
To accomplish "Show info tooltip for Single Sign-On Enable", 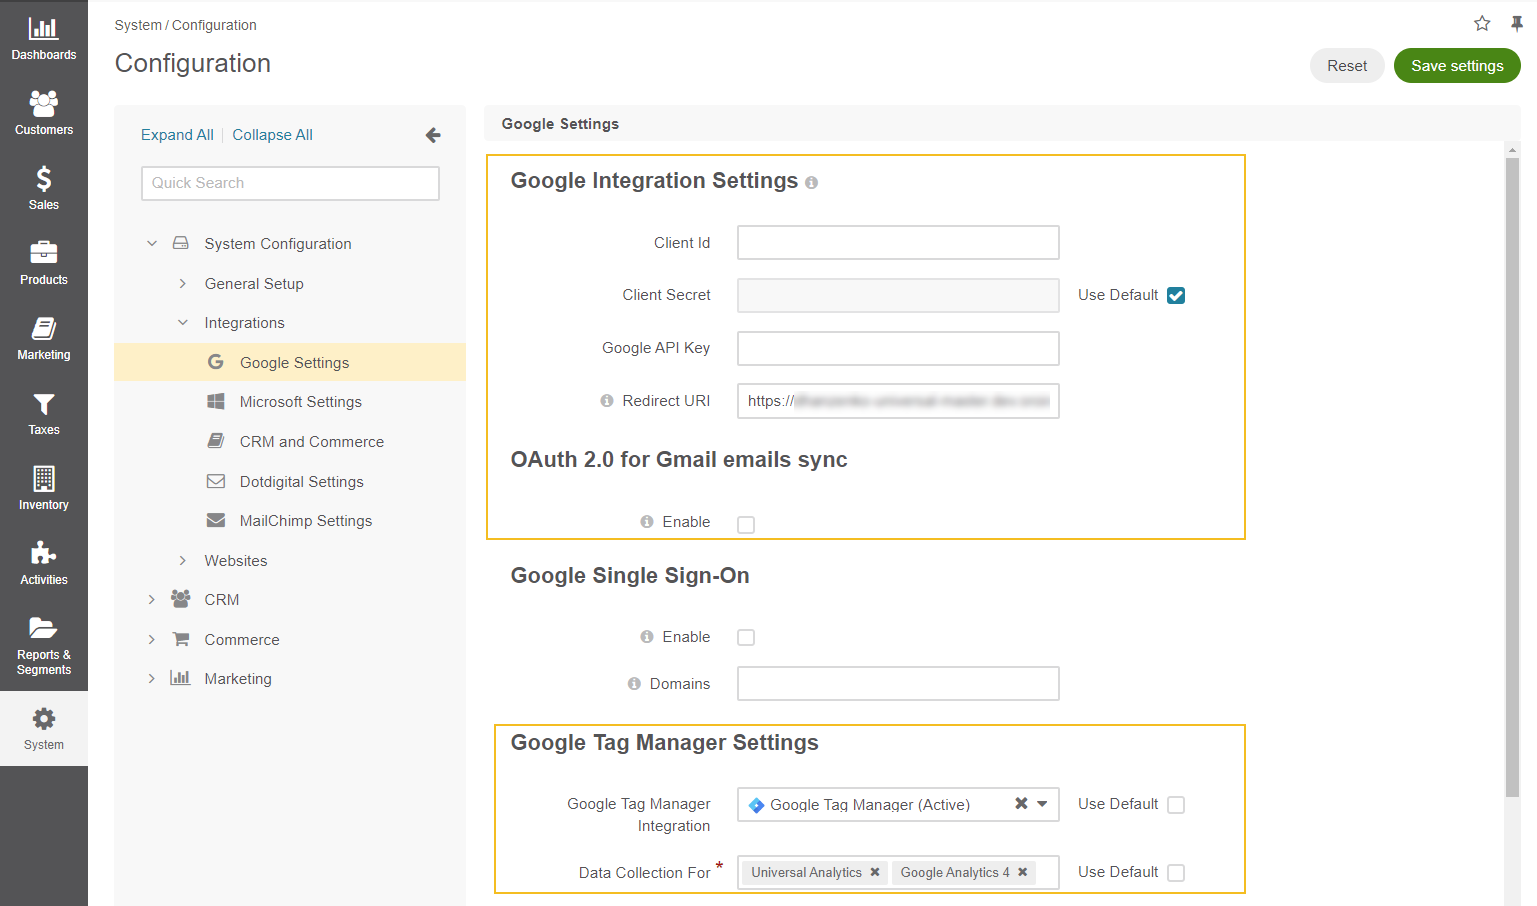I will click(x=647, y=637).
